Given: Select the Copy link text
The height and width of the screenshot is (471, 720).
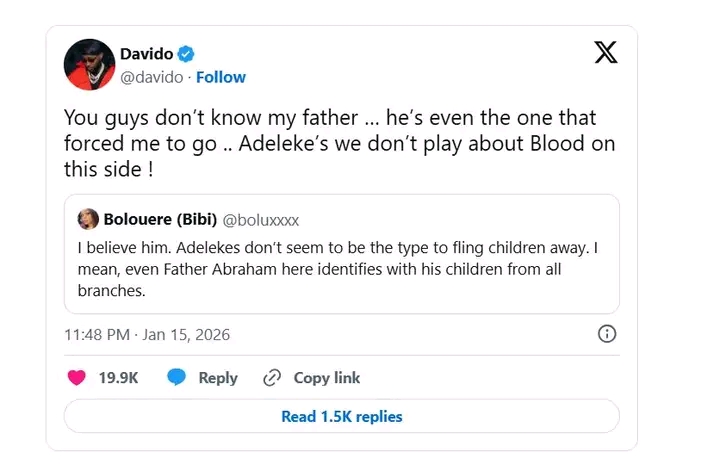Looking at the screenshot, I should (x=327, y=377).
